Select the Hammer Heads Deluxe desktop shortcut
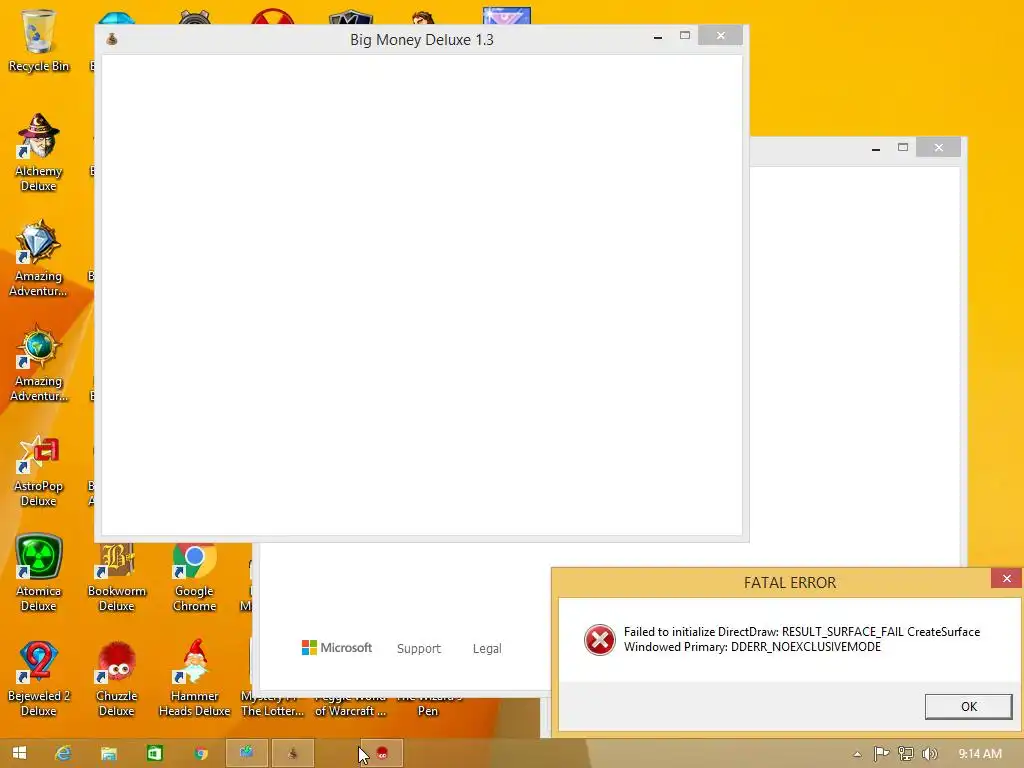The image size is (1024, 768). [194, 679]
